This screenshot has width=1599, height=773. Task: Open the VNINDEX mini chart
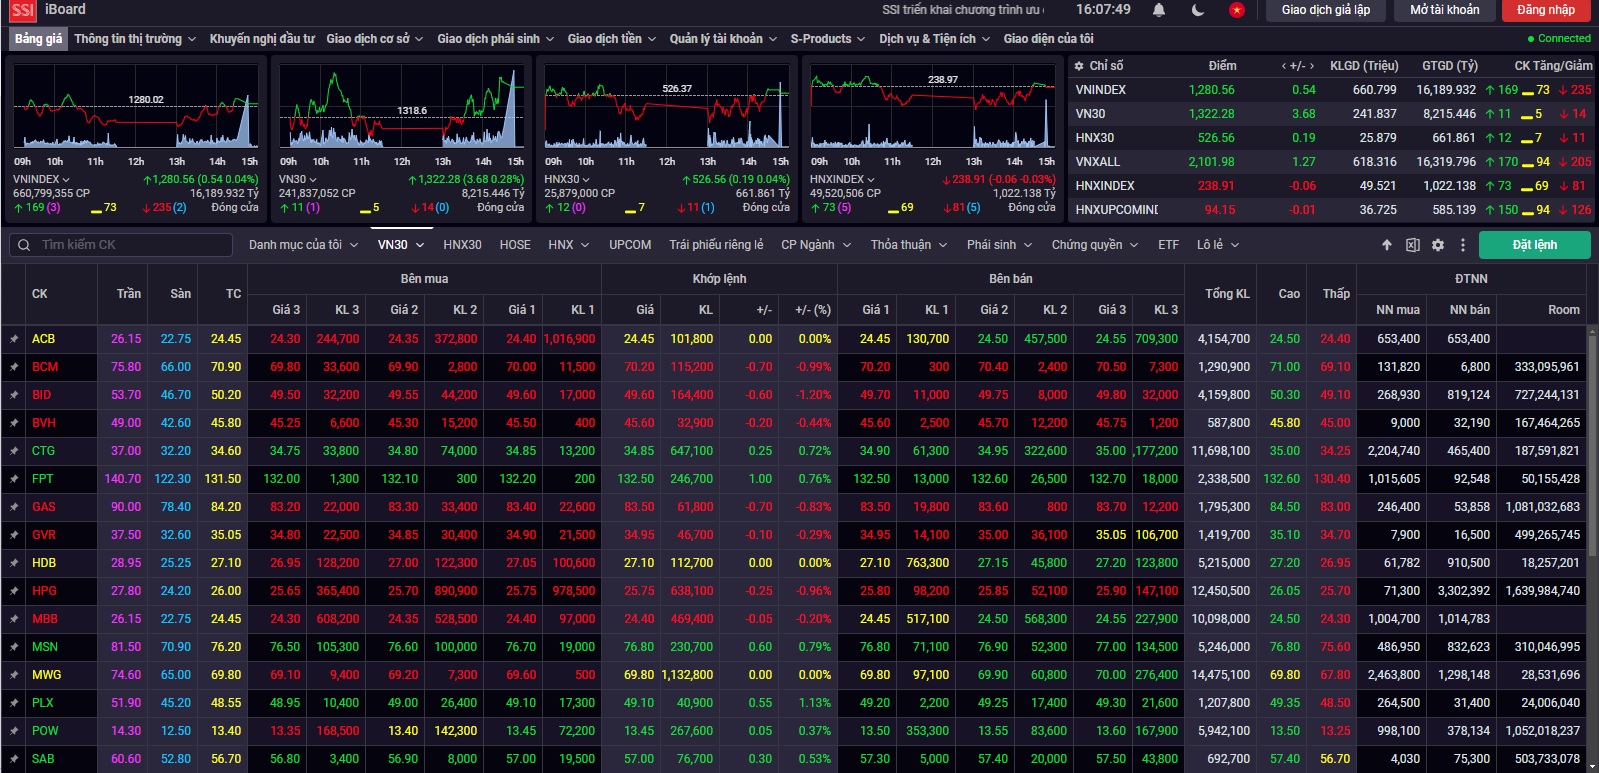(135, 109)
